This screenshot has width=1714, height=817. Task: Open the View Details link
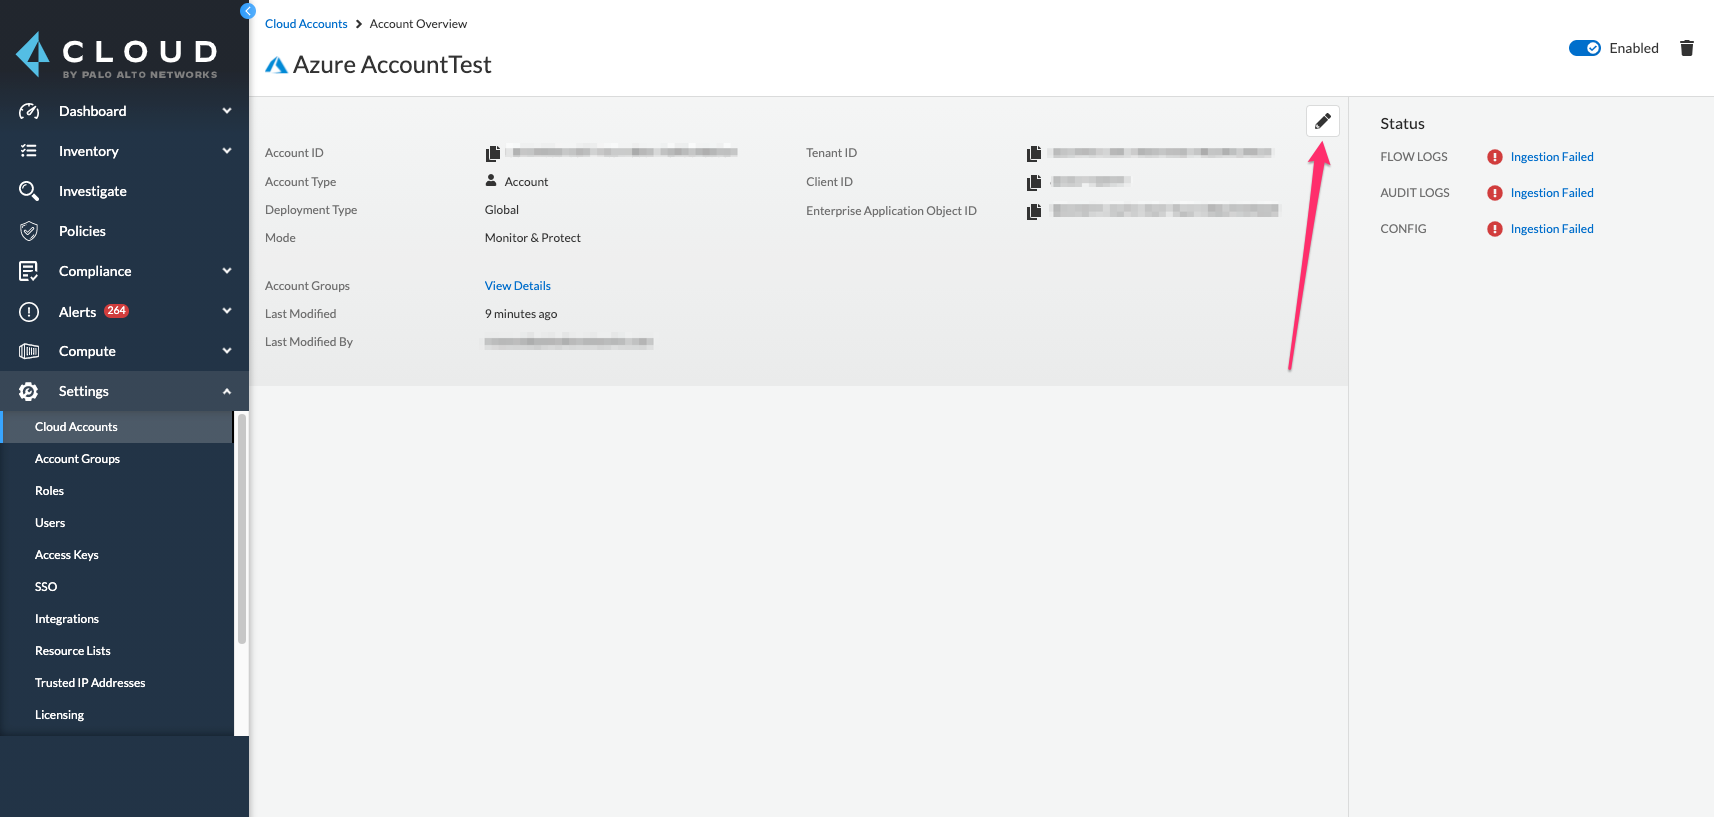coord(517,286)
